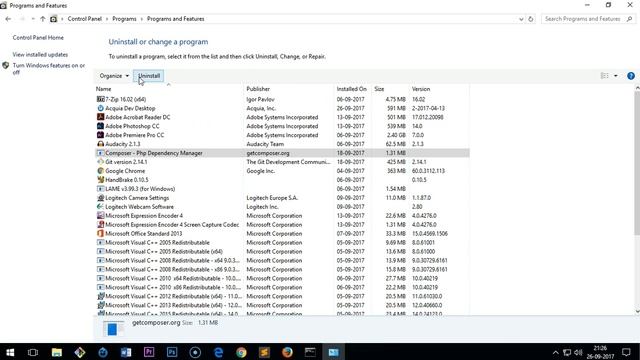This screenshot has width=640, height=360.
Task: Click the Uninstall toolbar button
Action: pos(149,76)
